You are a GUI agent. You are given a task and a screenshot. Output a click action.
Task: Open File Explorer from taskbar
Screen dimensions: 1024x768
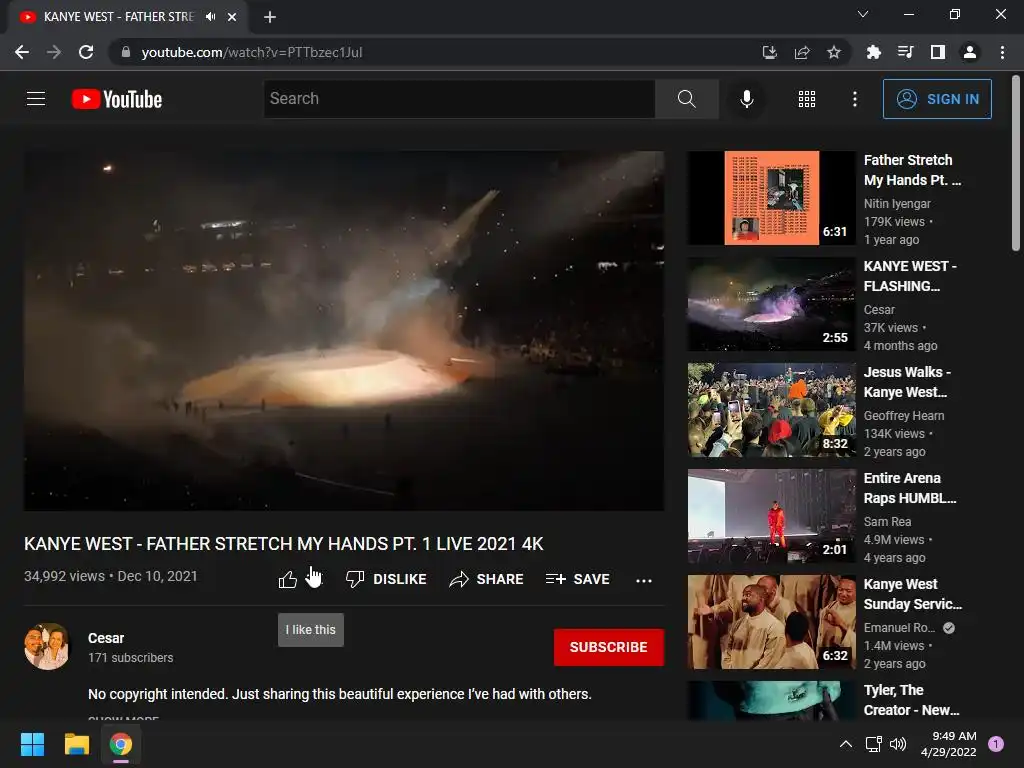click(x=76, y=744)
